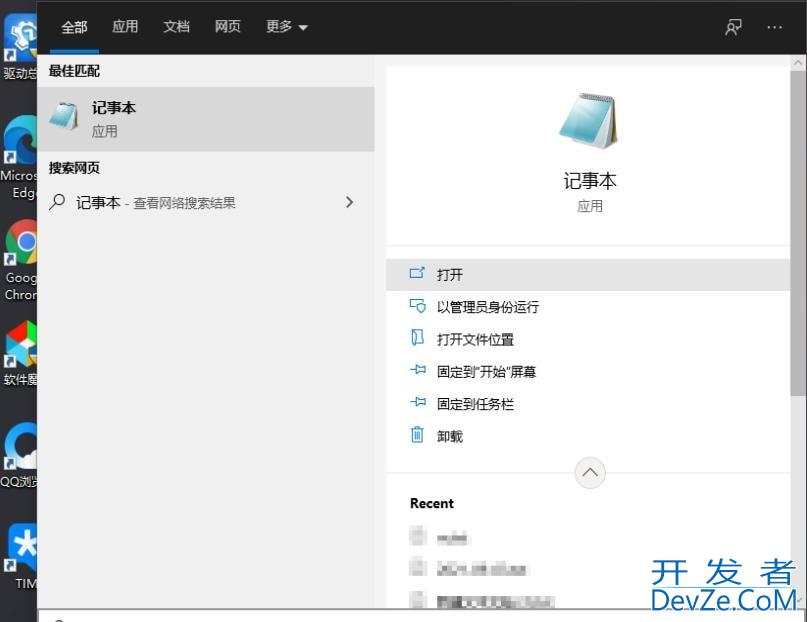Click the right pane vertical scrollbar
807x622 pixels.
click(x=796, y=230)
